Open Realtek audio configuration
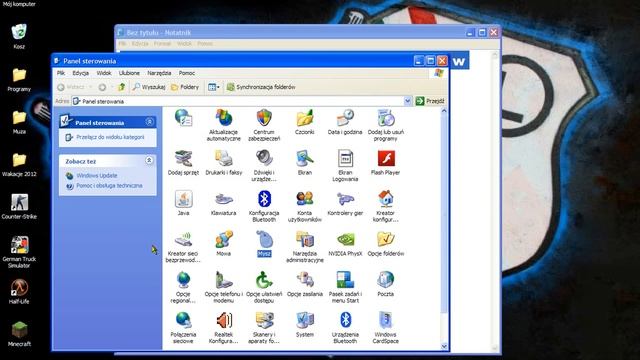This screenshot has width=640, height=360. (224, 327)
